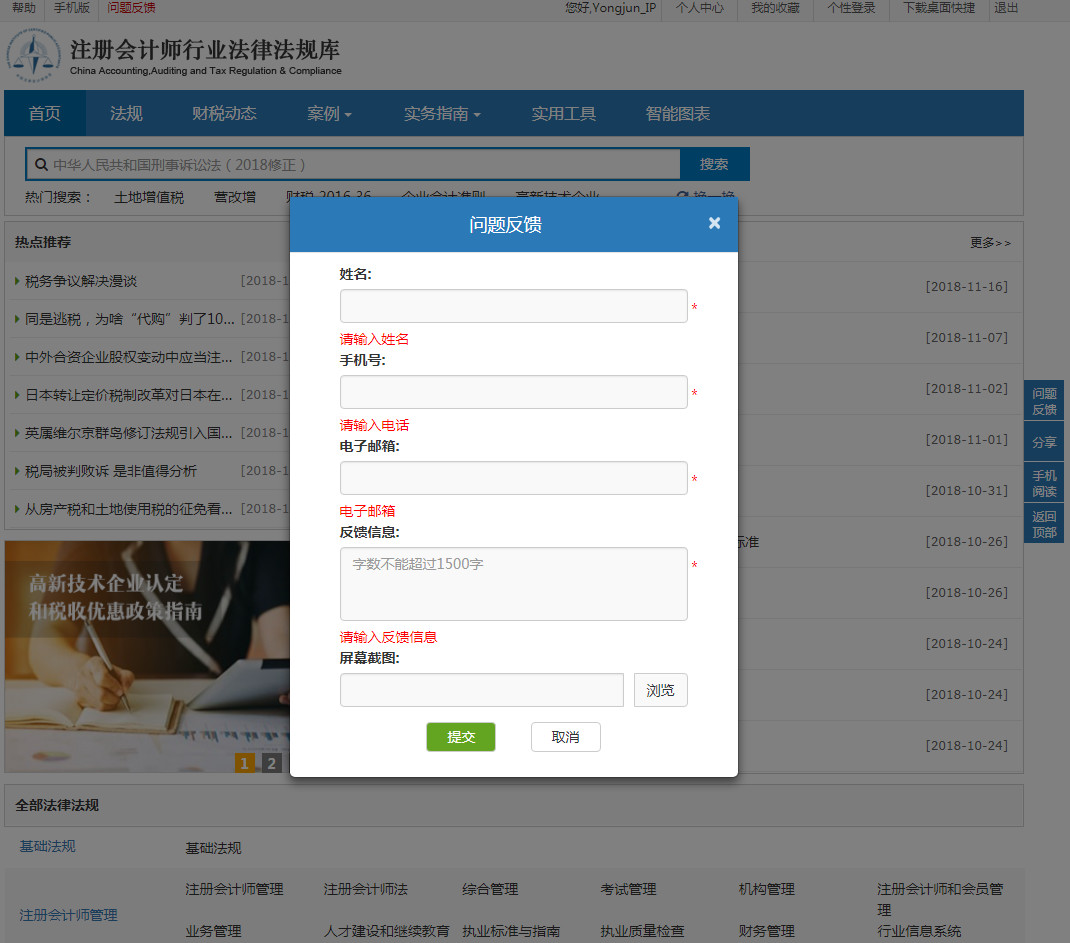
Task: Open 个人中心 link in top bar
Action: (699, 8)
